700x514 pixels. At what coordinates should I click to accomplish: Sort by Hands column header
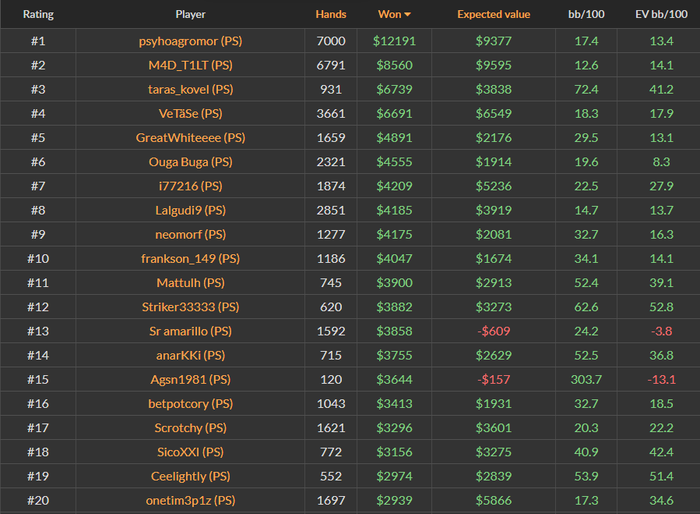click(331, 15)
